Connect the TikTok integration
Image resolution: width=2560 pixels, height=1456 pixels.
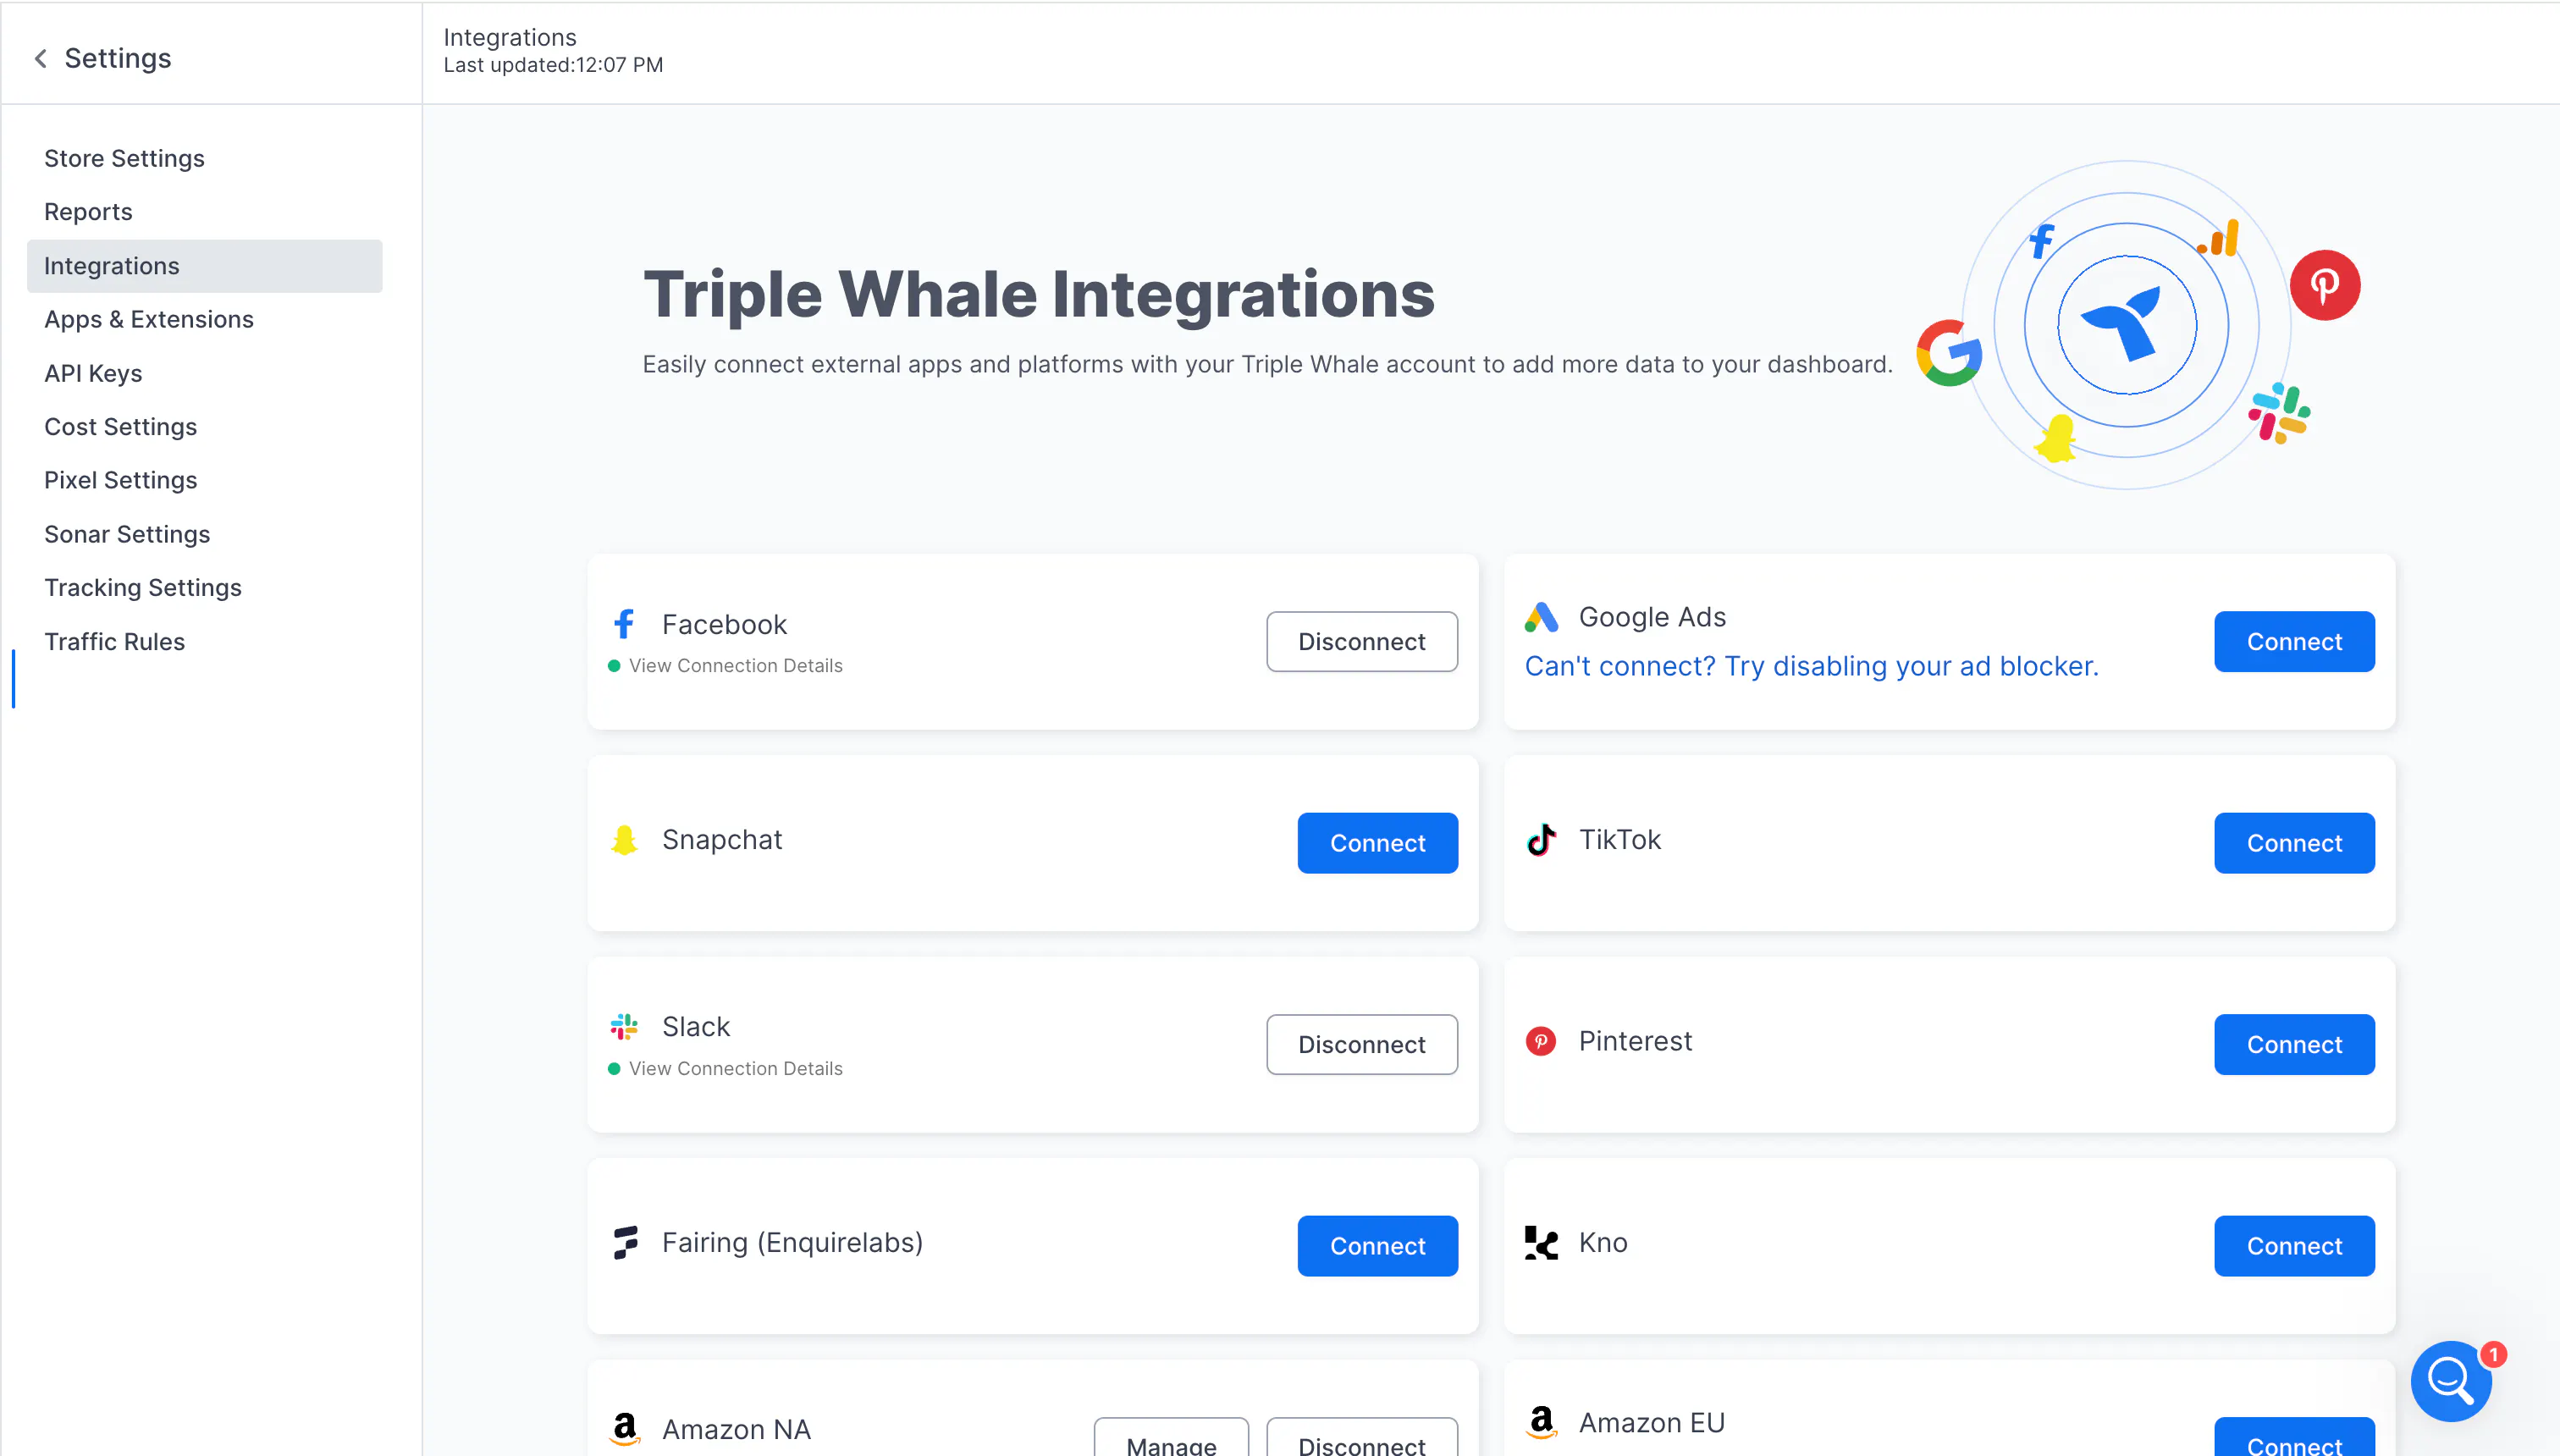click(2294, 843)
